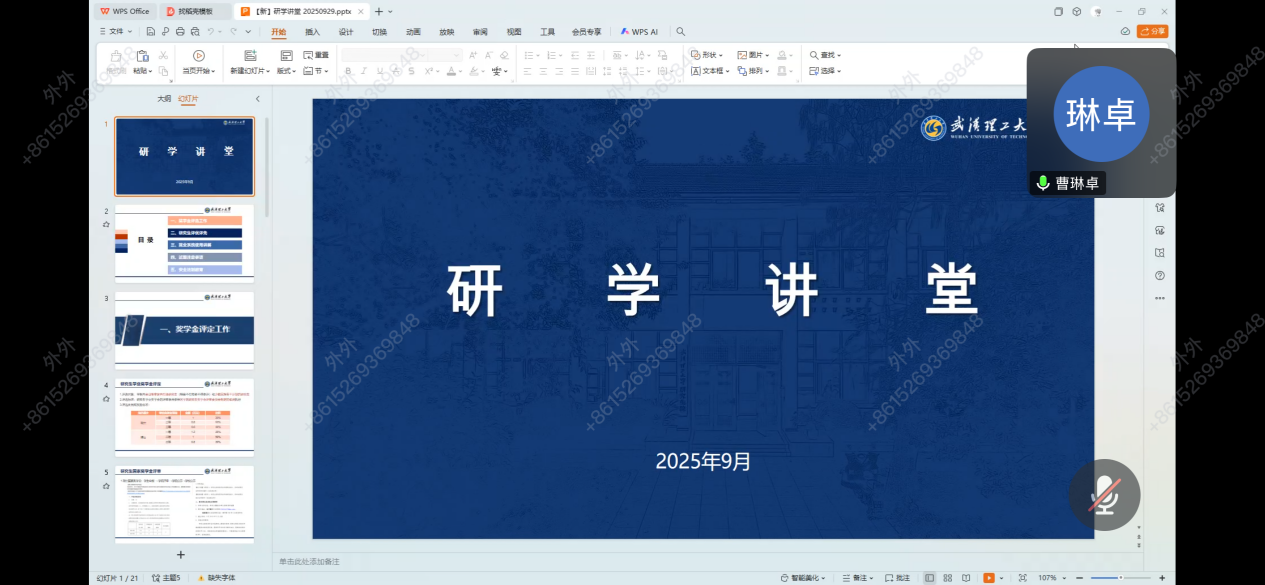
Task: Open the 设计 design ribbon tab
Action: tap(346, 32)
